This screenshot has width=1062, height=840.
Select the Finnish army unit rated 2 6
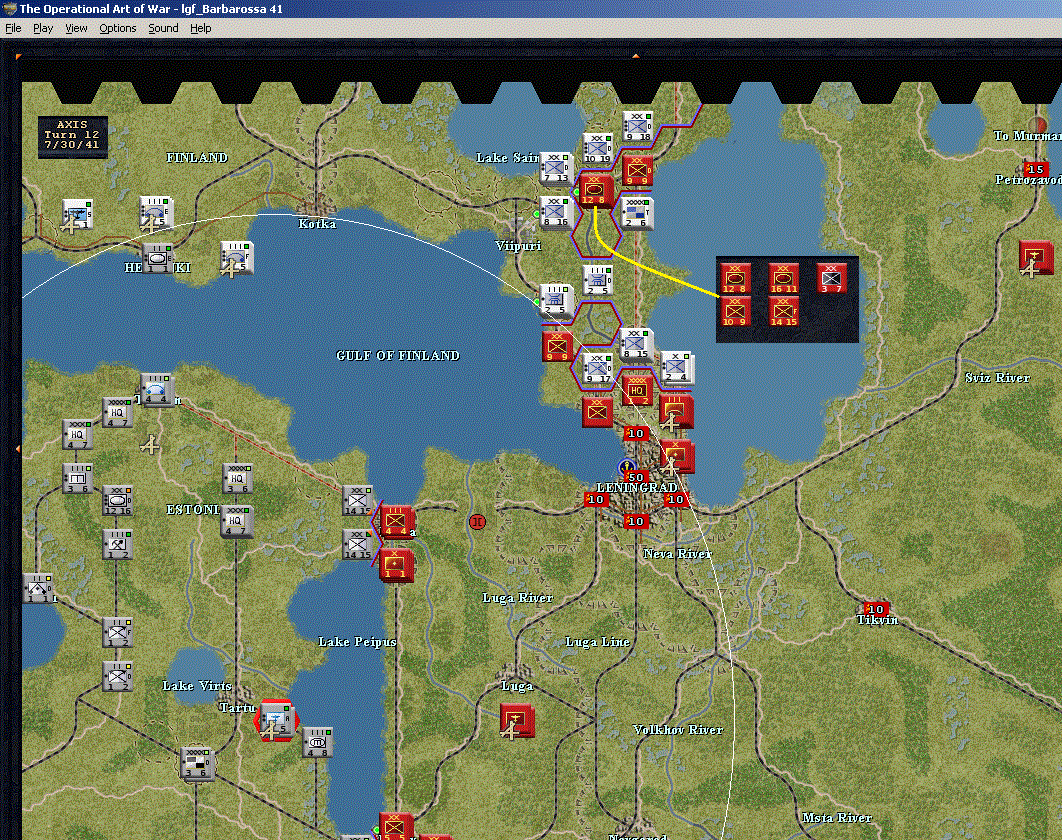click(637, 213)
